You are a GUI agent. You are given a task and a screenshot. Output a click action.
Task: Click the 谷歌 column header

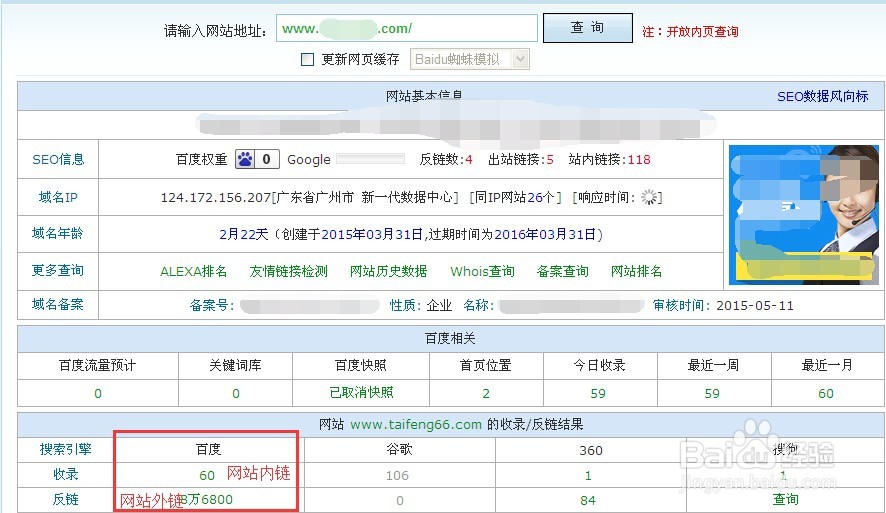399,449
